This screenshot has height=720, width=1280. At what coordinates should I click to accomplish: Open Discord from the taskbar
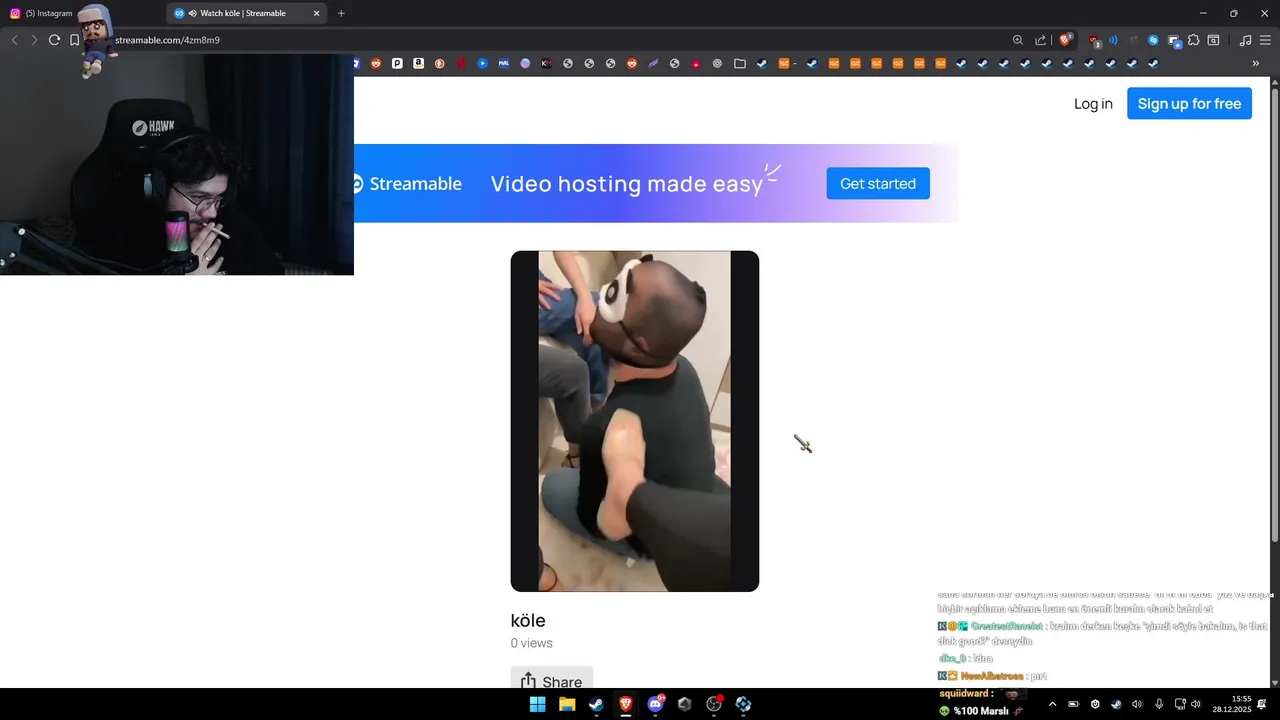click(x=656, y=704)
